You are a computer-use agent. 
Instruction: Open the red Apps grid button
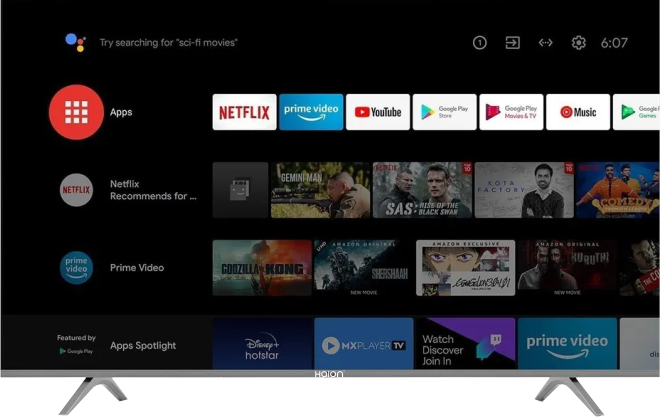coord(76,112)
